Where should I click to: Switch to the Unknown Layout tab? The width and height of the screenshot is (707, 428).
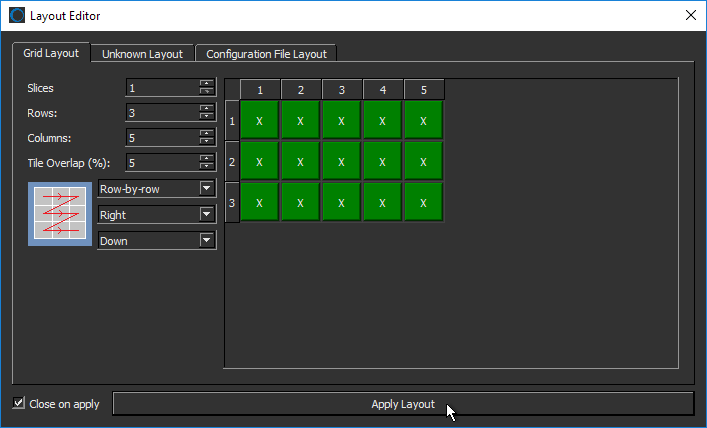point(142,54)
